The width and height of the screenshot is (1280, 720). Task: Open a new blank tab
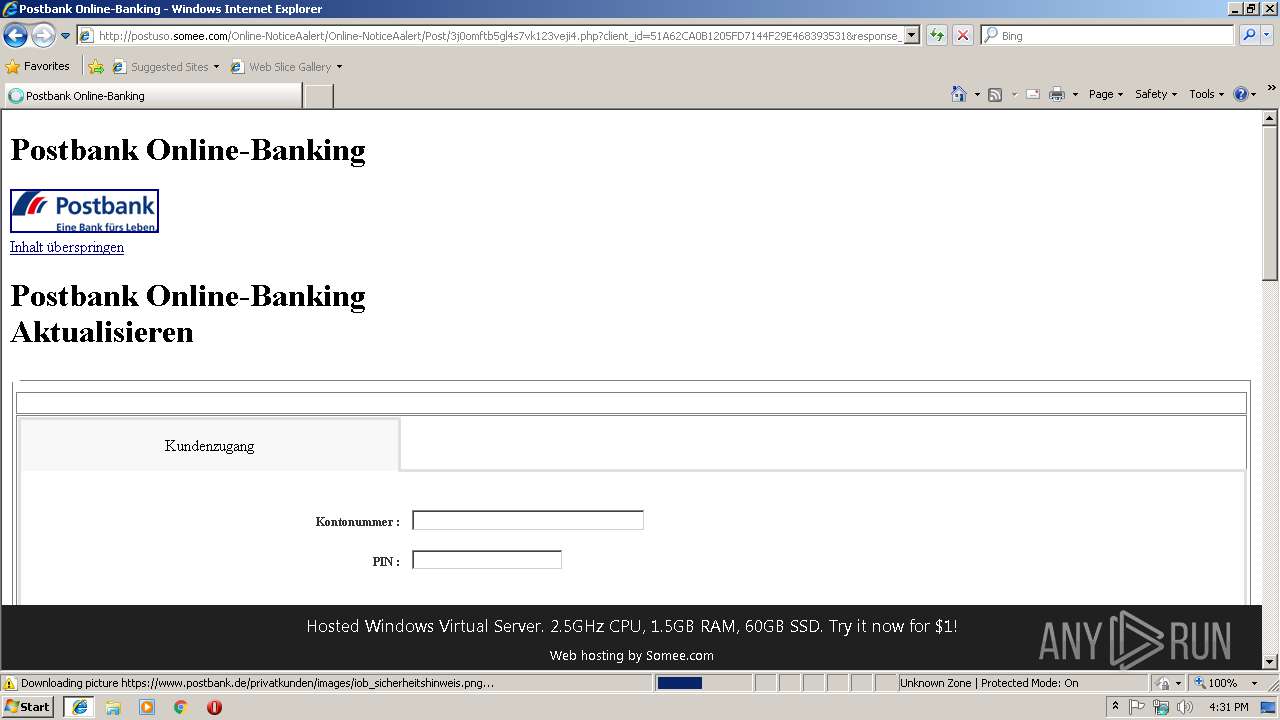pos(318,96)
